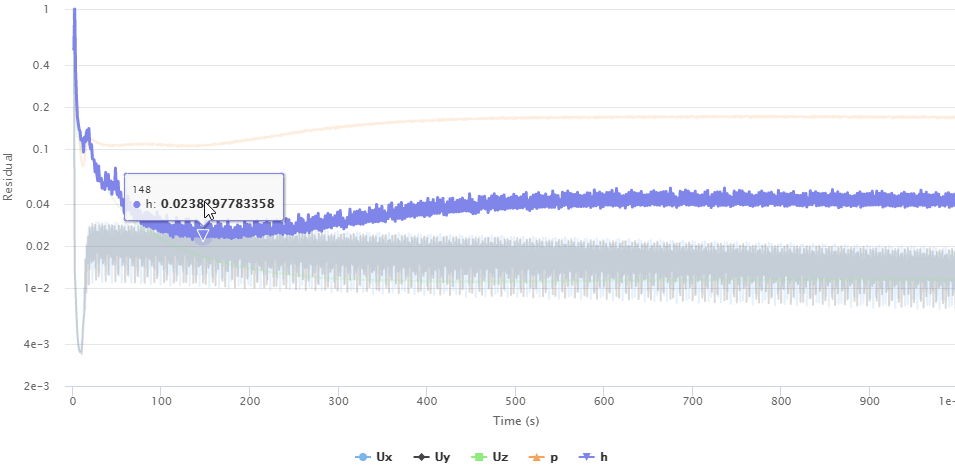This screenshot has height=470, width=955.
Task: Click the h purple inverted-triangle legend marker
Action: [x=585, y=457]
